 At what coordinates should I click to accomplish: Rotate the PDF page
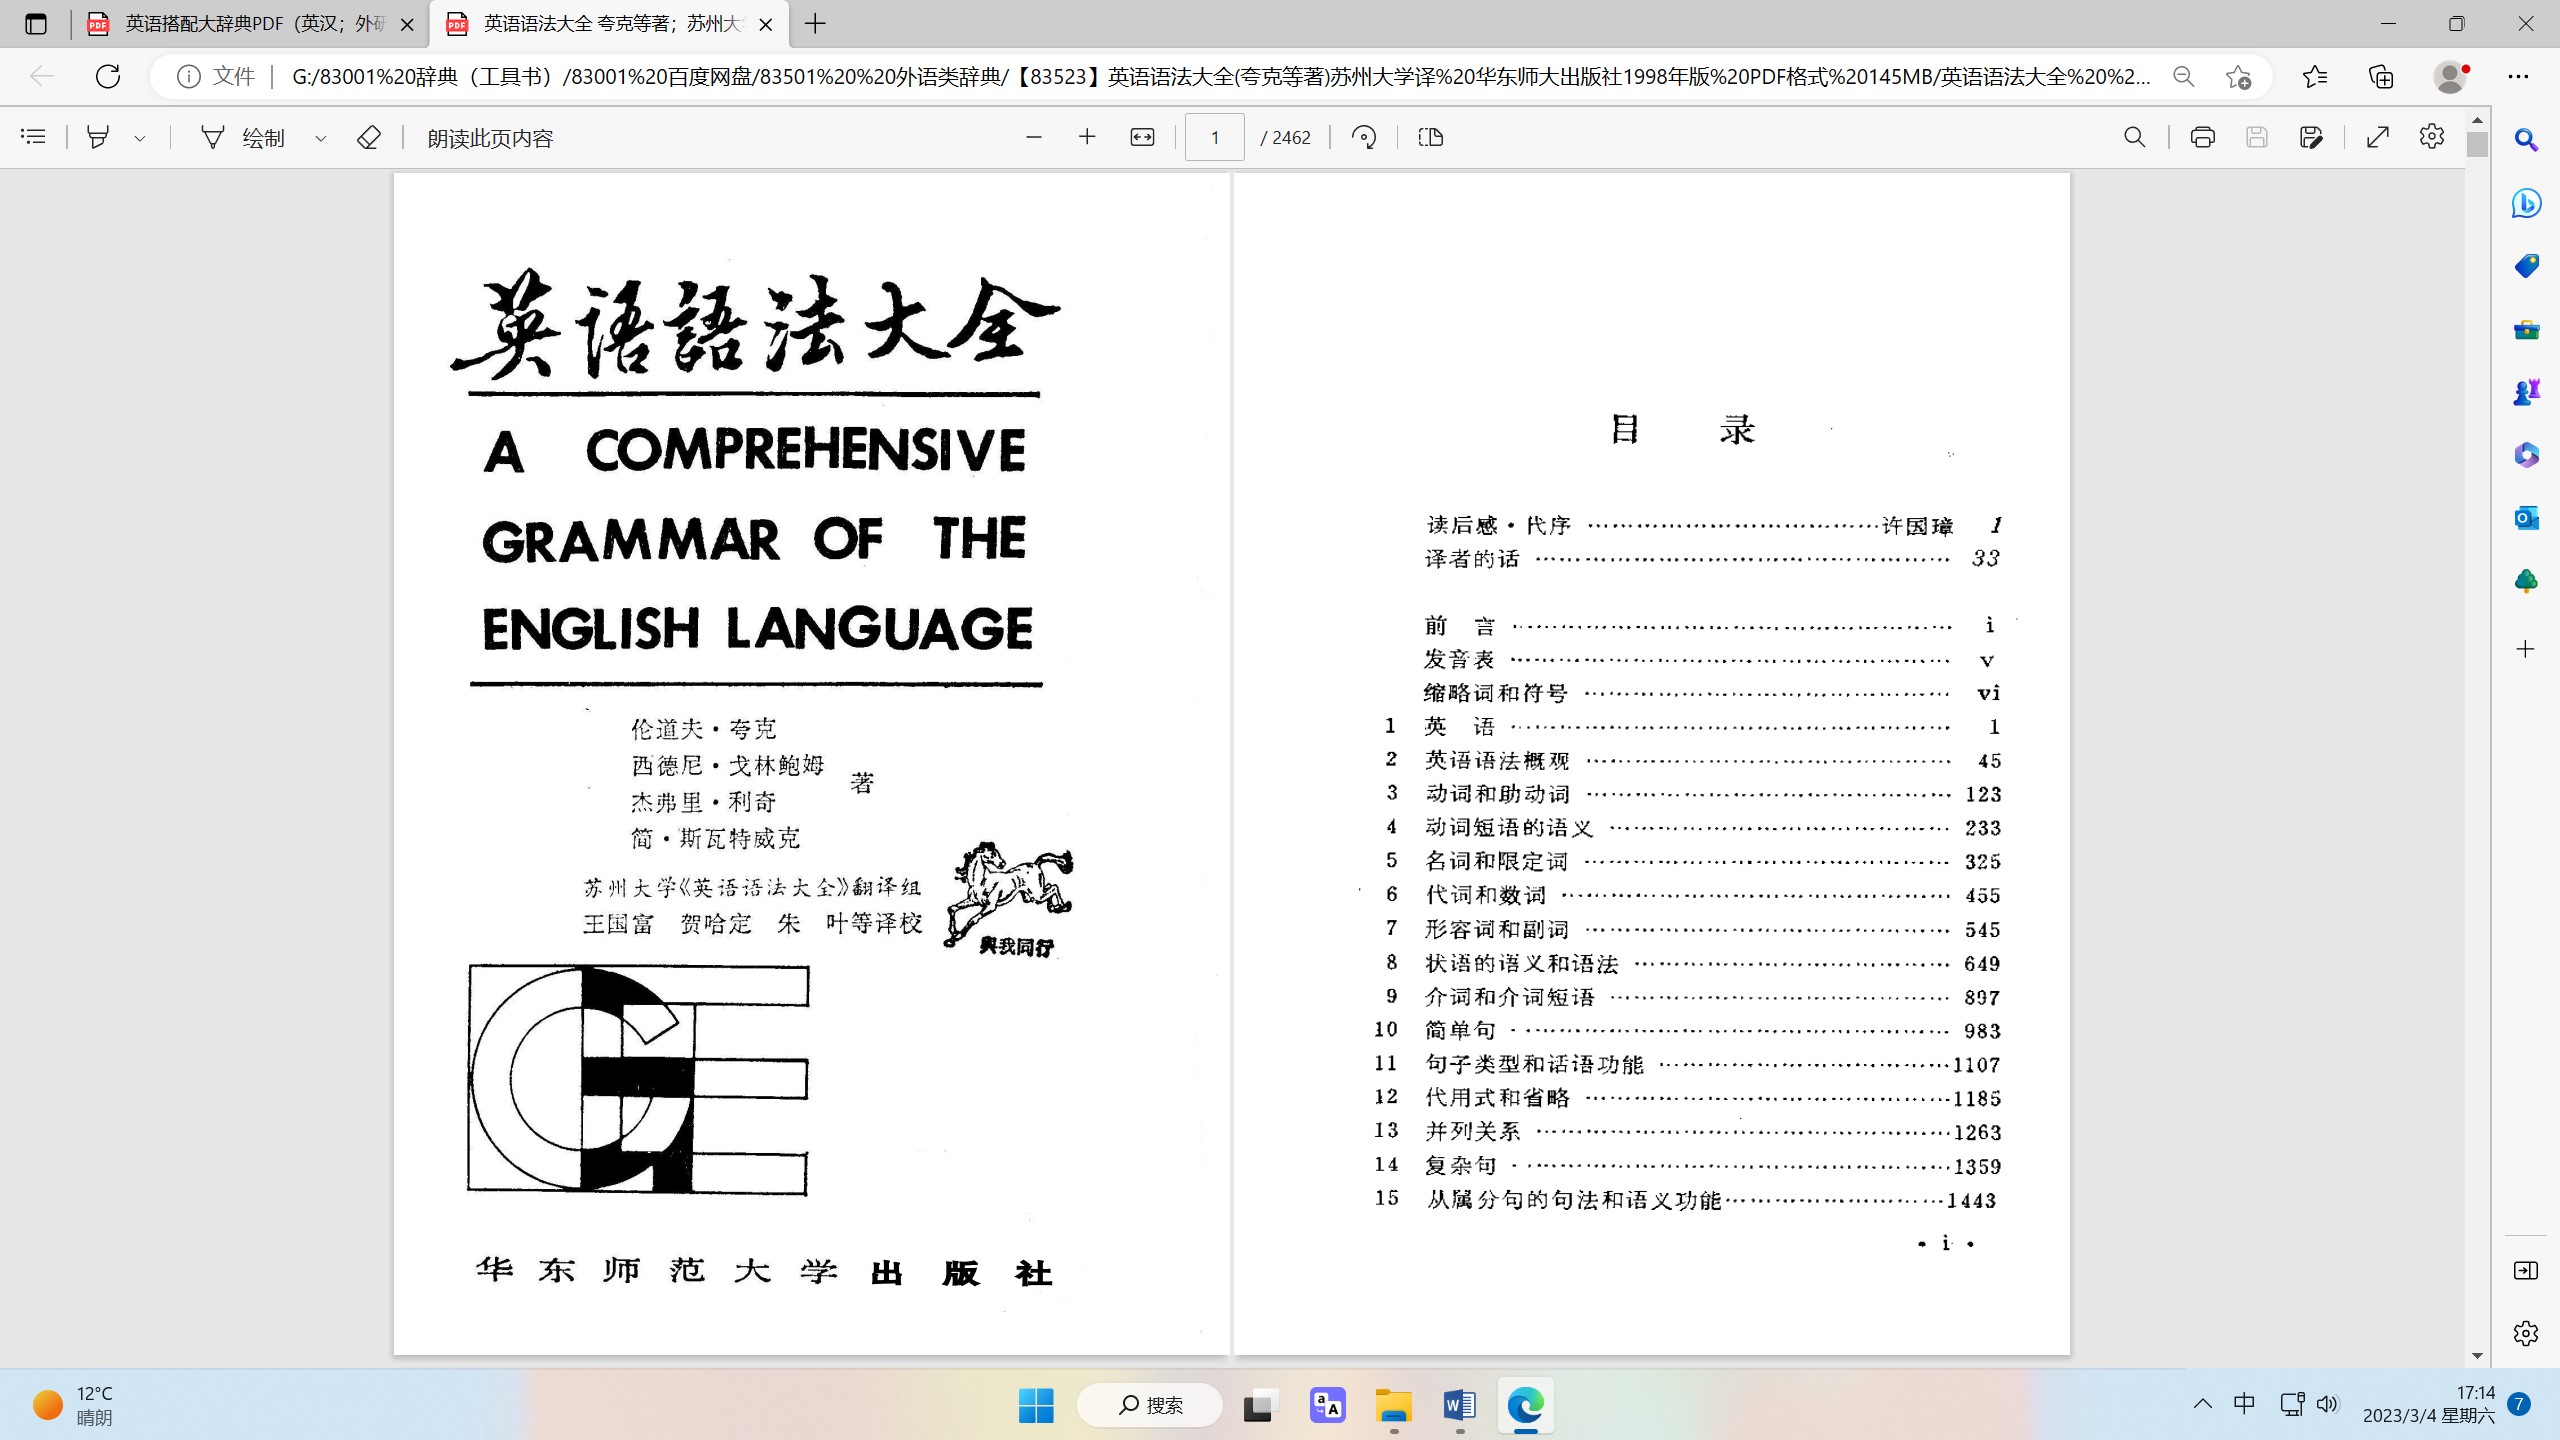1364,137
